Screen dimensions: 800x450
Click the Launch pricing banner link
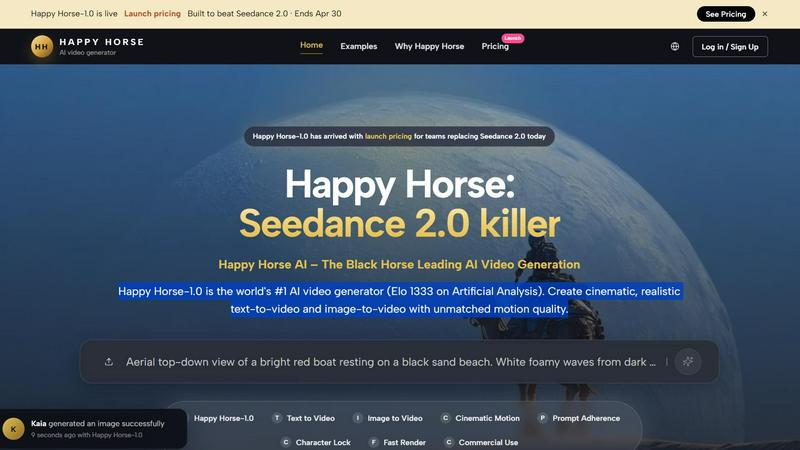pyautogui.click(x=152, y=14)
